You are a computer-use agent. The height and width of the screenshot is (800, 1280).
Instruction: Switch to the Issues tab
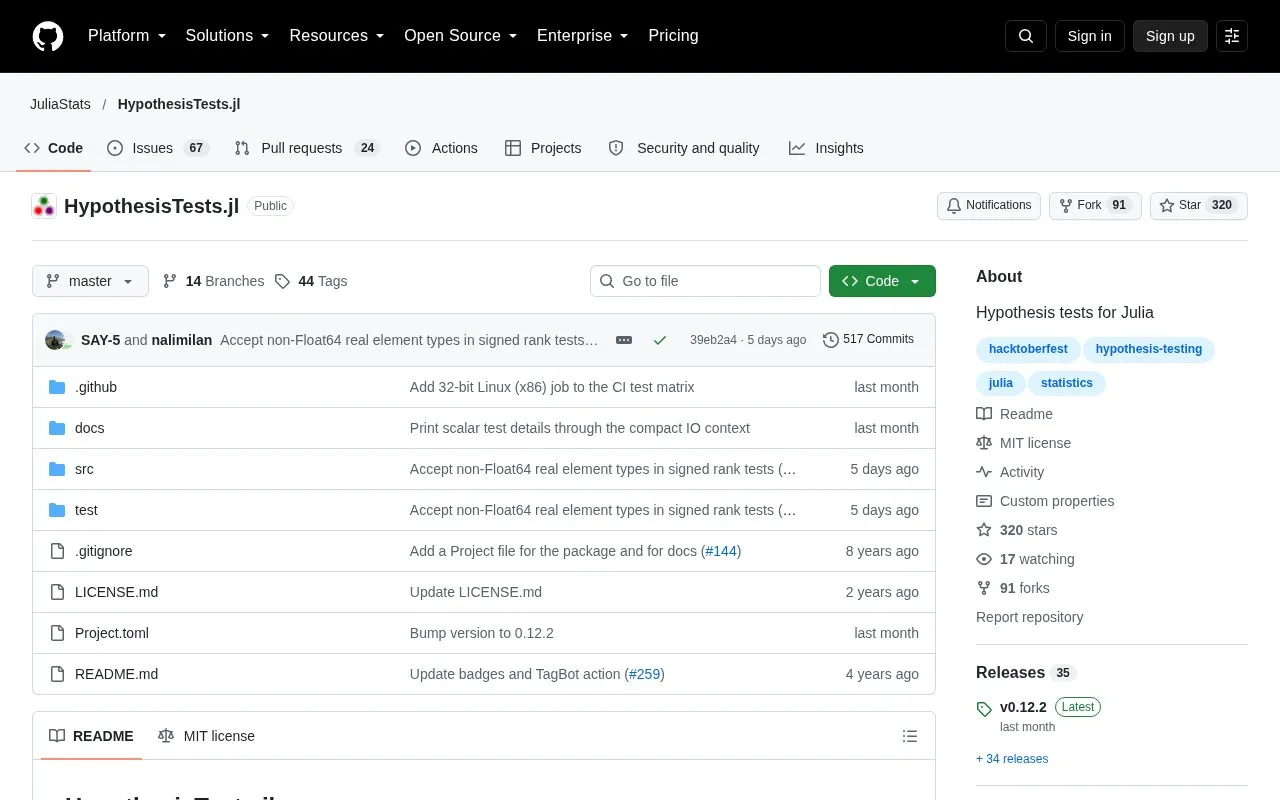(x=157, y=148)
